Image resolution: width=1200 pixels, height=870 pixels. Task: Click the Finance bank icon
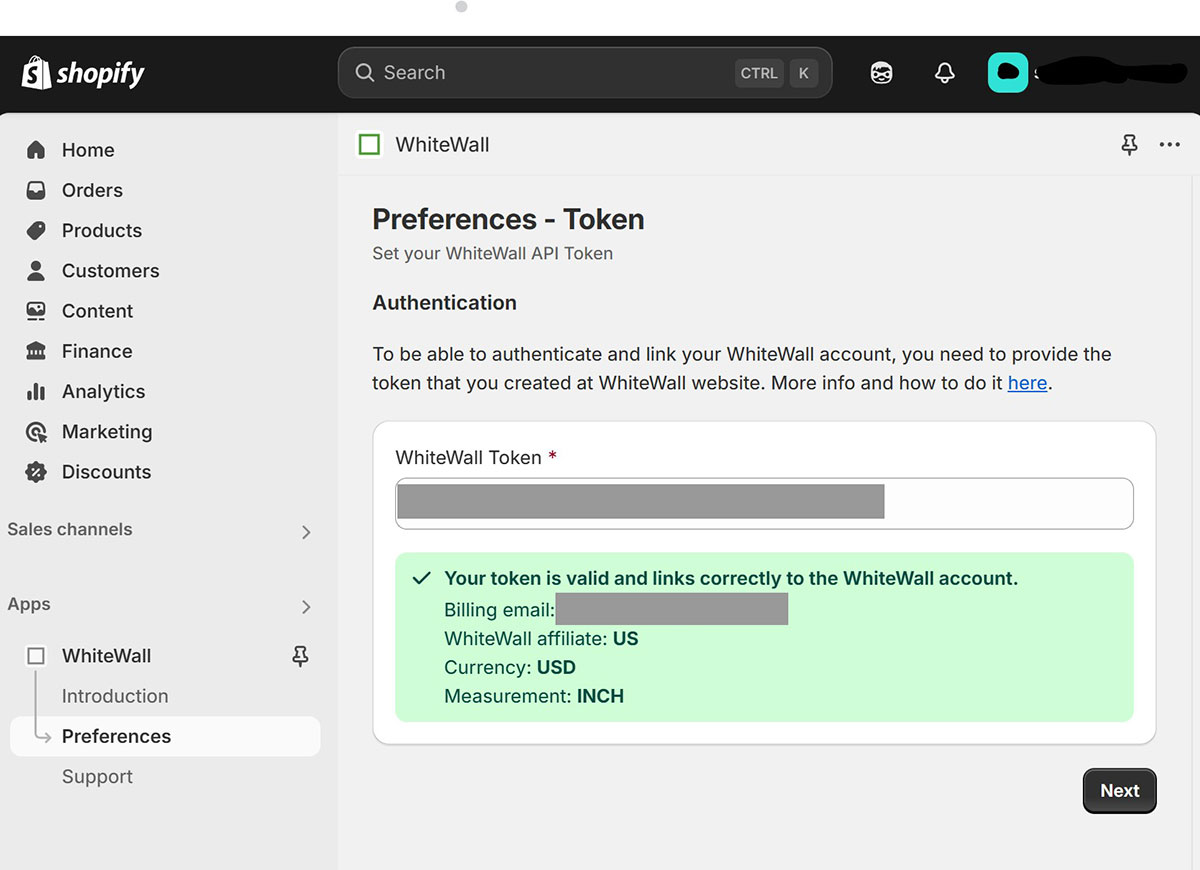click(36, 351)
